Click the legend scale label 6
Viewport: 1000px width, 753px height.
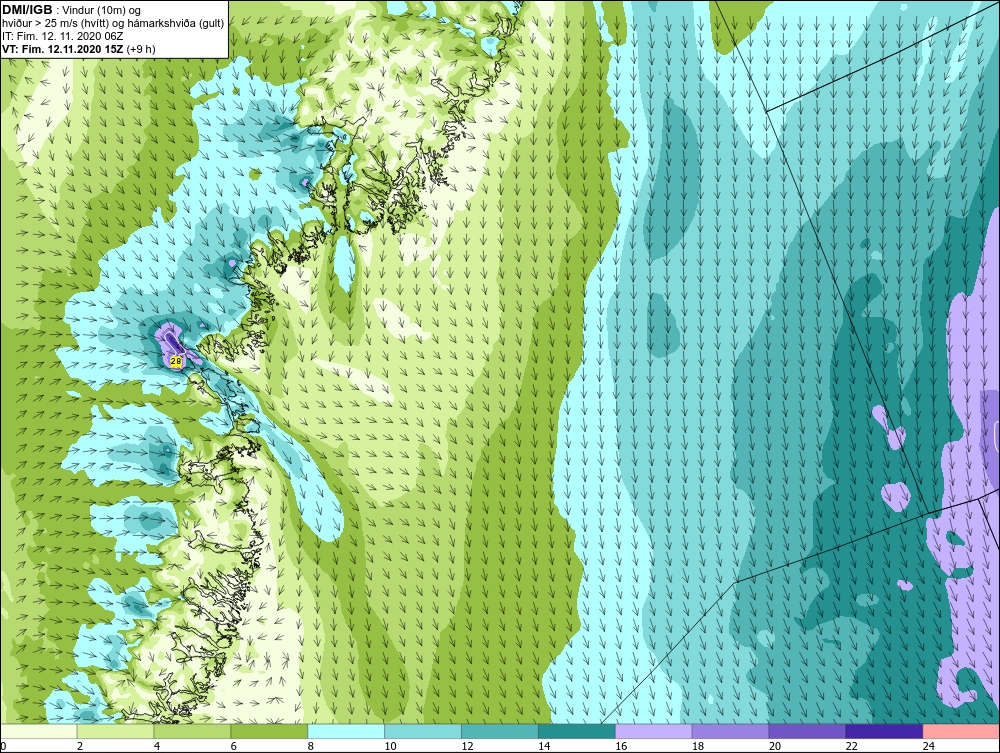(x=233, y=746)
